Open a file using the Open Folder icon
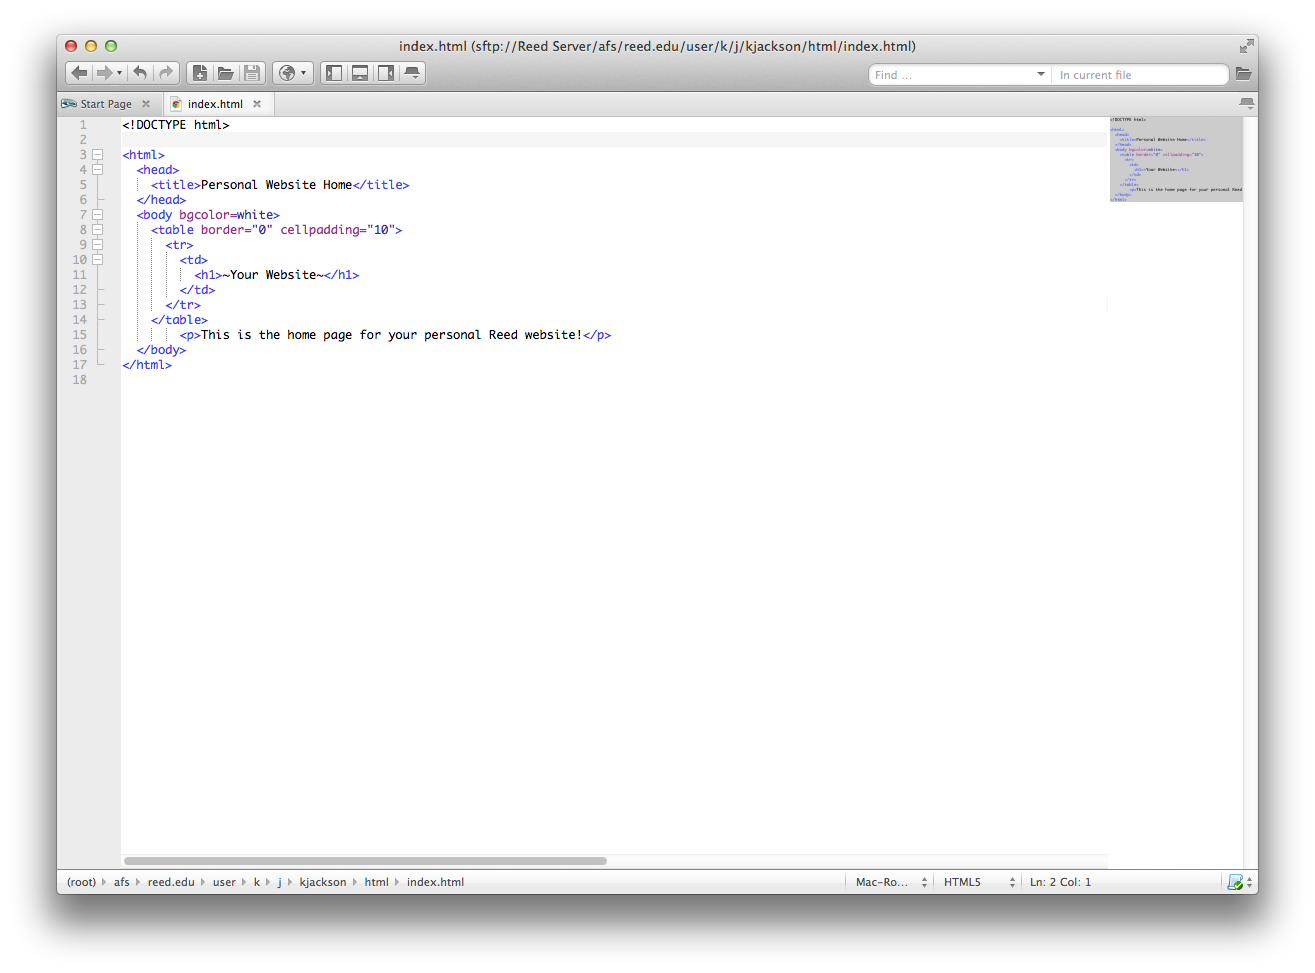1315x973 pixels. (226, 72)
